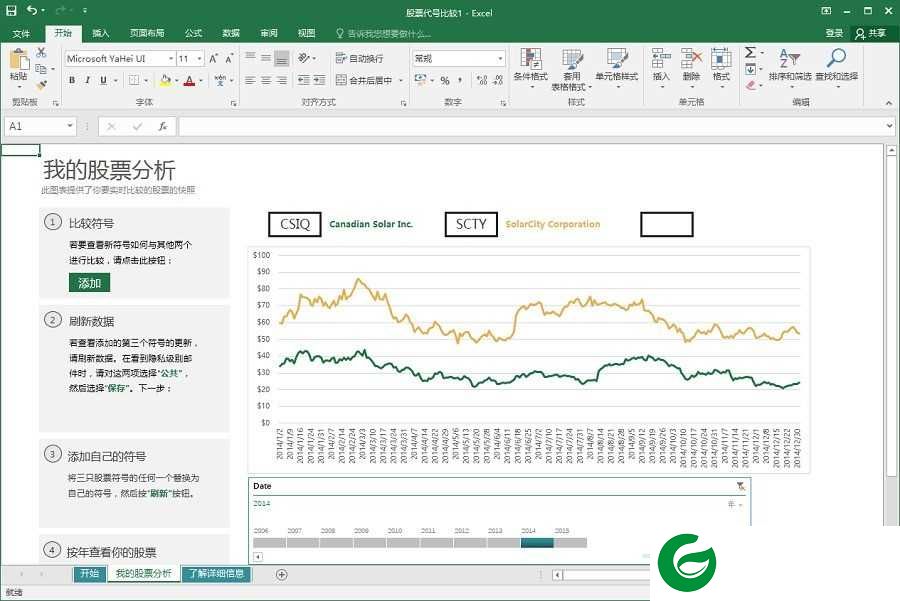Open the font name dropdown
This screenshot has height=601, width=900.
(x=171, y=59)
